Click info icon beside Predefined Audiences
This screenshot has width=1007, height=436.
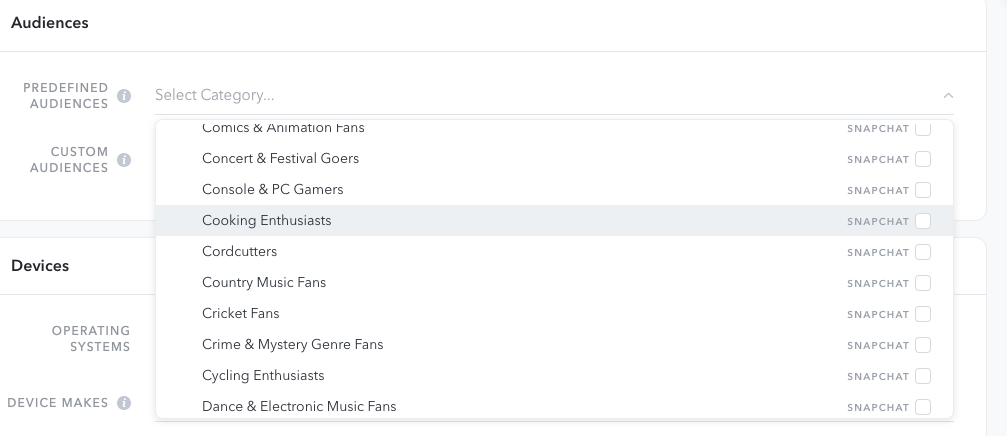[124, 96]
